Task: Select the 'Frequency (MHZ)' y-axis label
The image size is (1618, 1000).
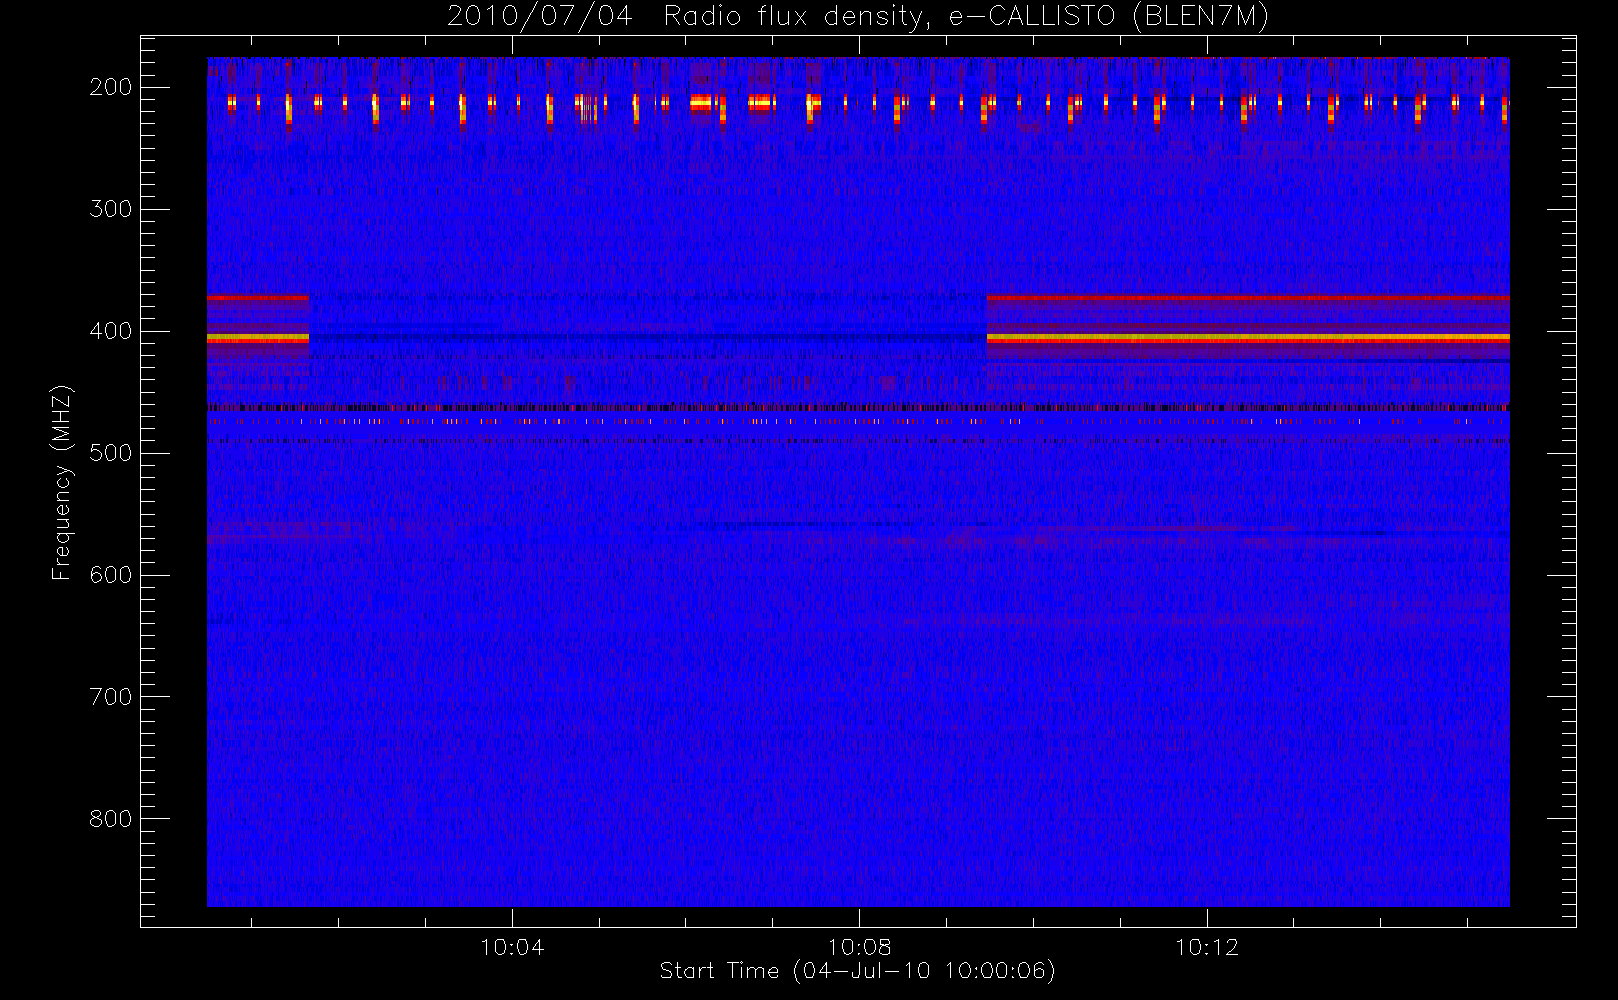Action: [x=62, y=482]
